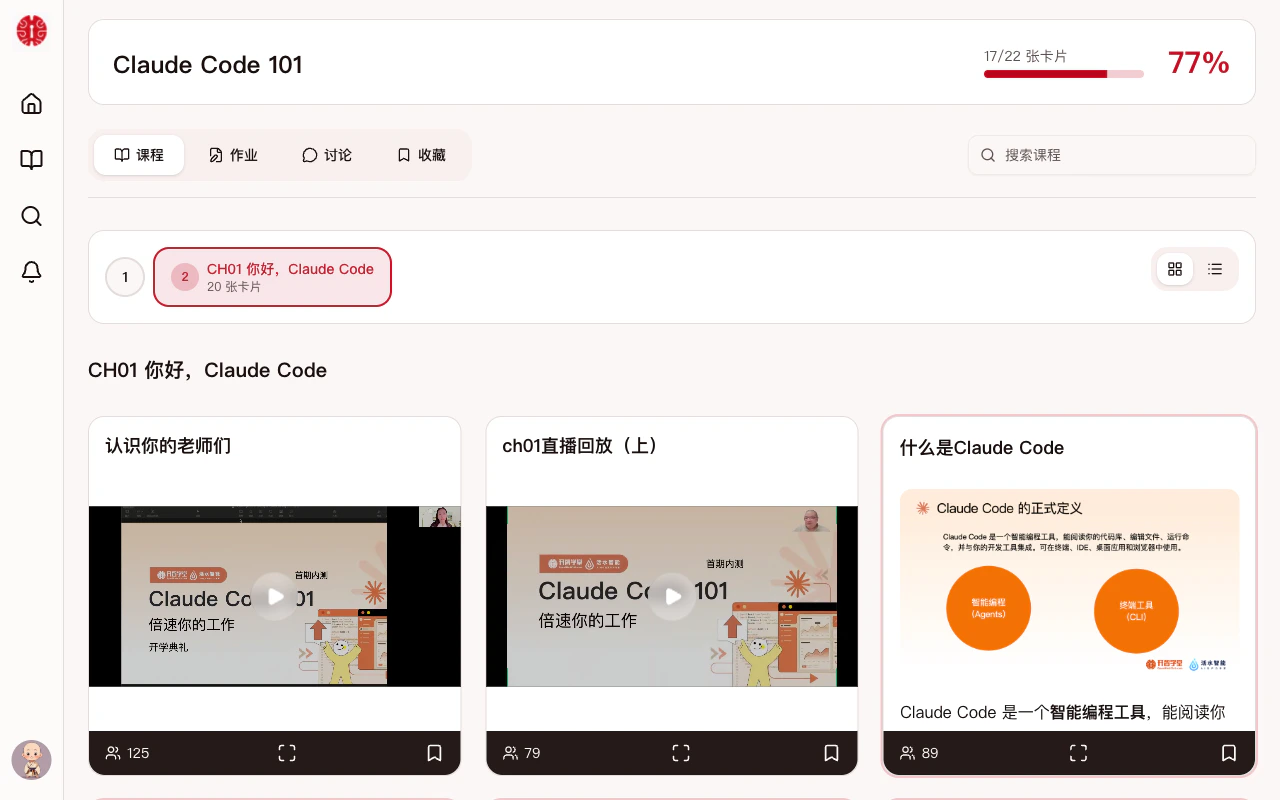Image resolution: width=1280 pixels, height=800 pixels.
Task: Bookmark the 什么是Claude Code card
Action: pos(1228,753)
